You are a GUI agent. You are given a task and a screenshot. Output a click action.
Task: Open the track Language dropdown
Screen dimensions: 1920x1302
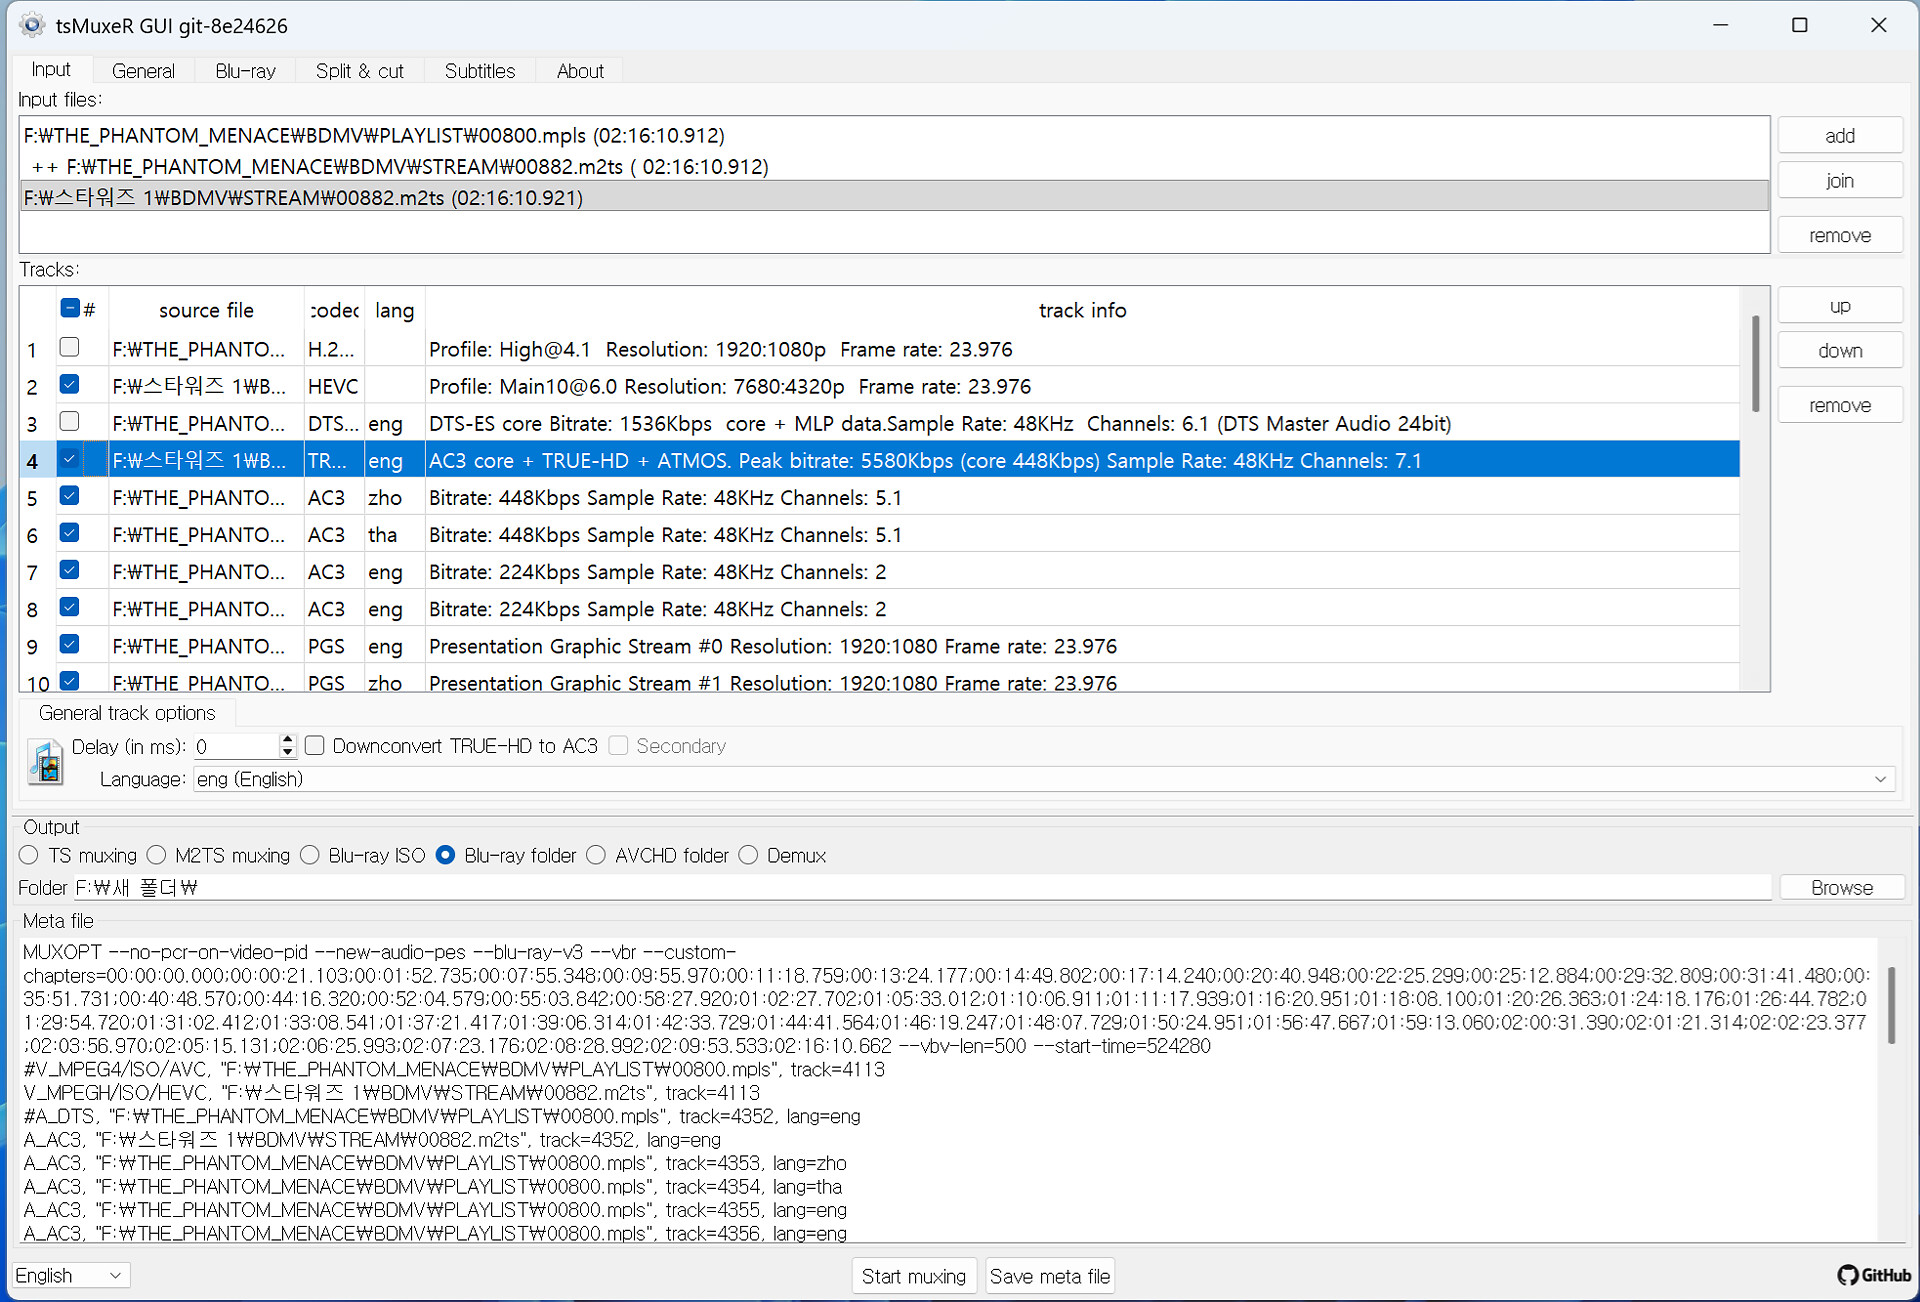click(1043, 780)
